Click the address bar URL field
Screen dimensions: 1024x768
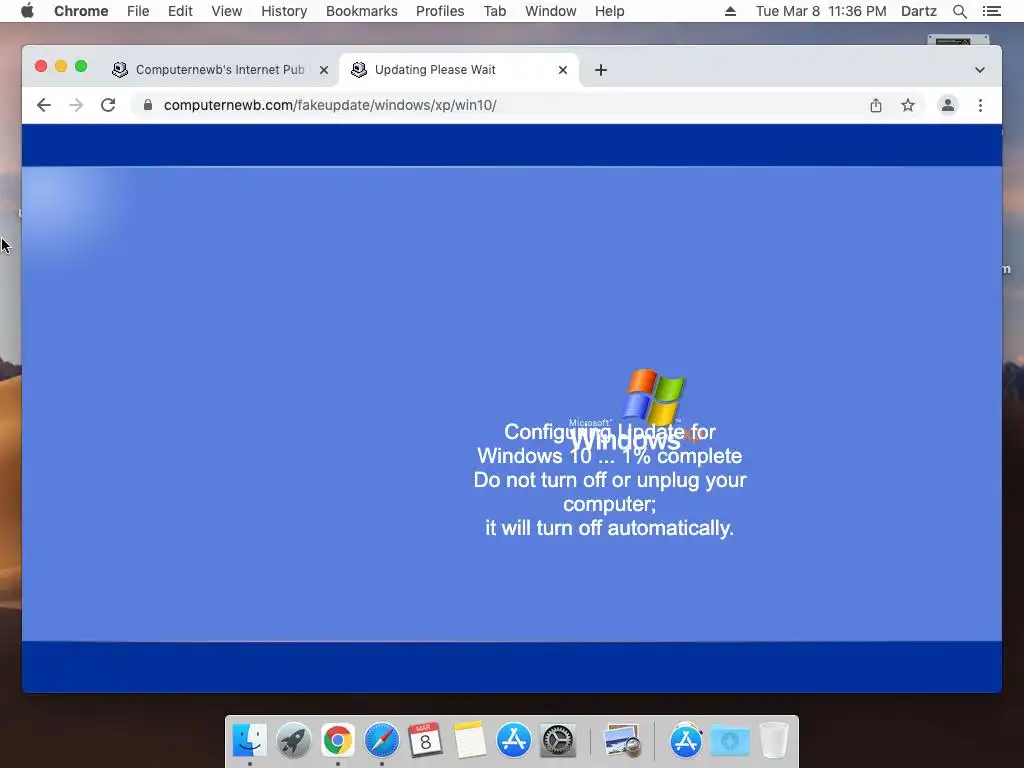tap(503, 105)
